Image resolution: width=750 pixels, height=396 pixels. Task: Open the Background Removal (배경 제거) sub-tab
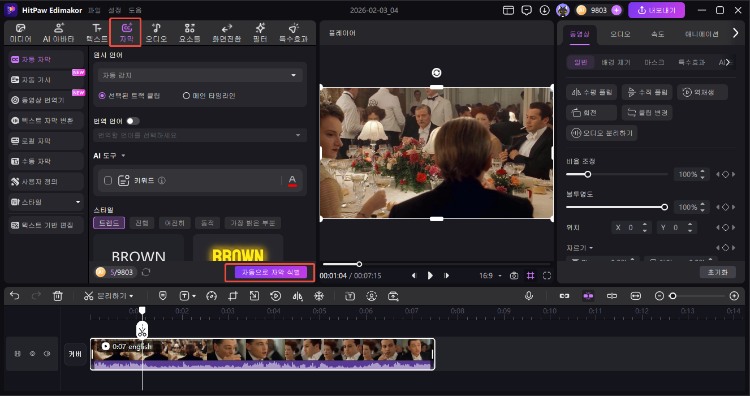[x=616, y=62]
